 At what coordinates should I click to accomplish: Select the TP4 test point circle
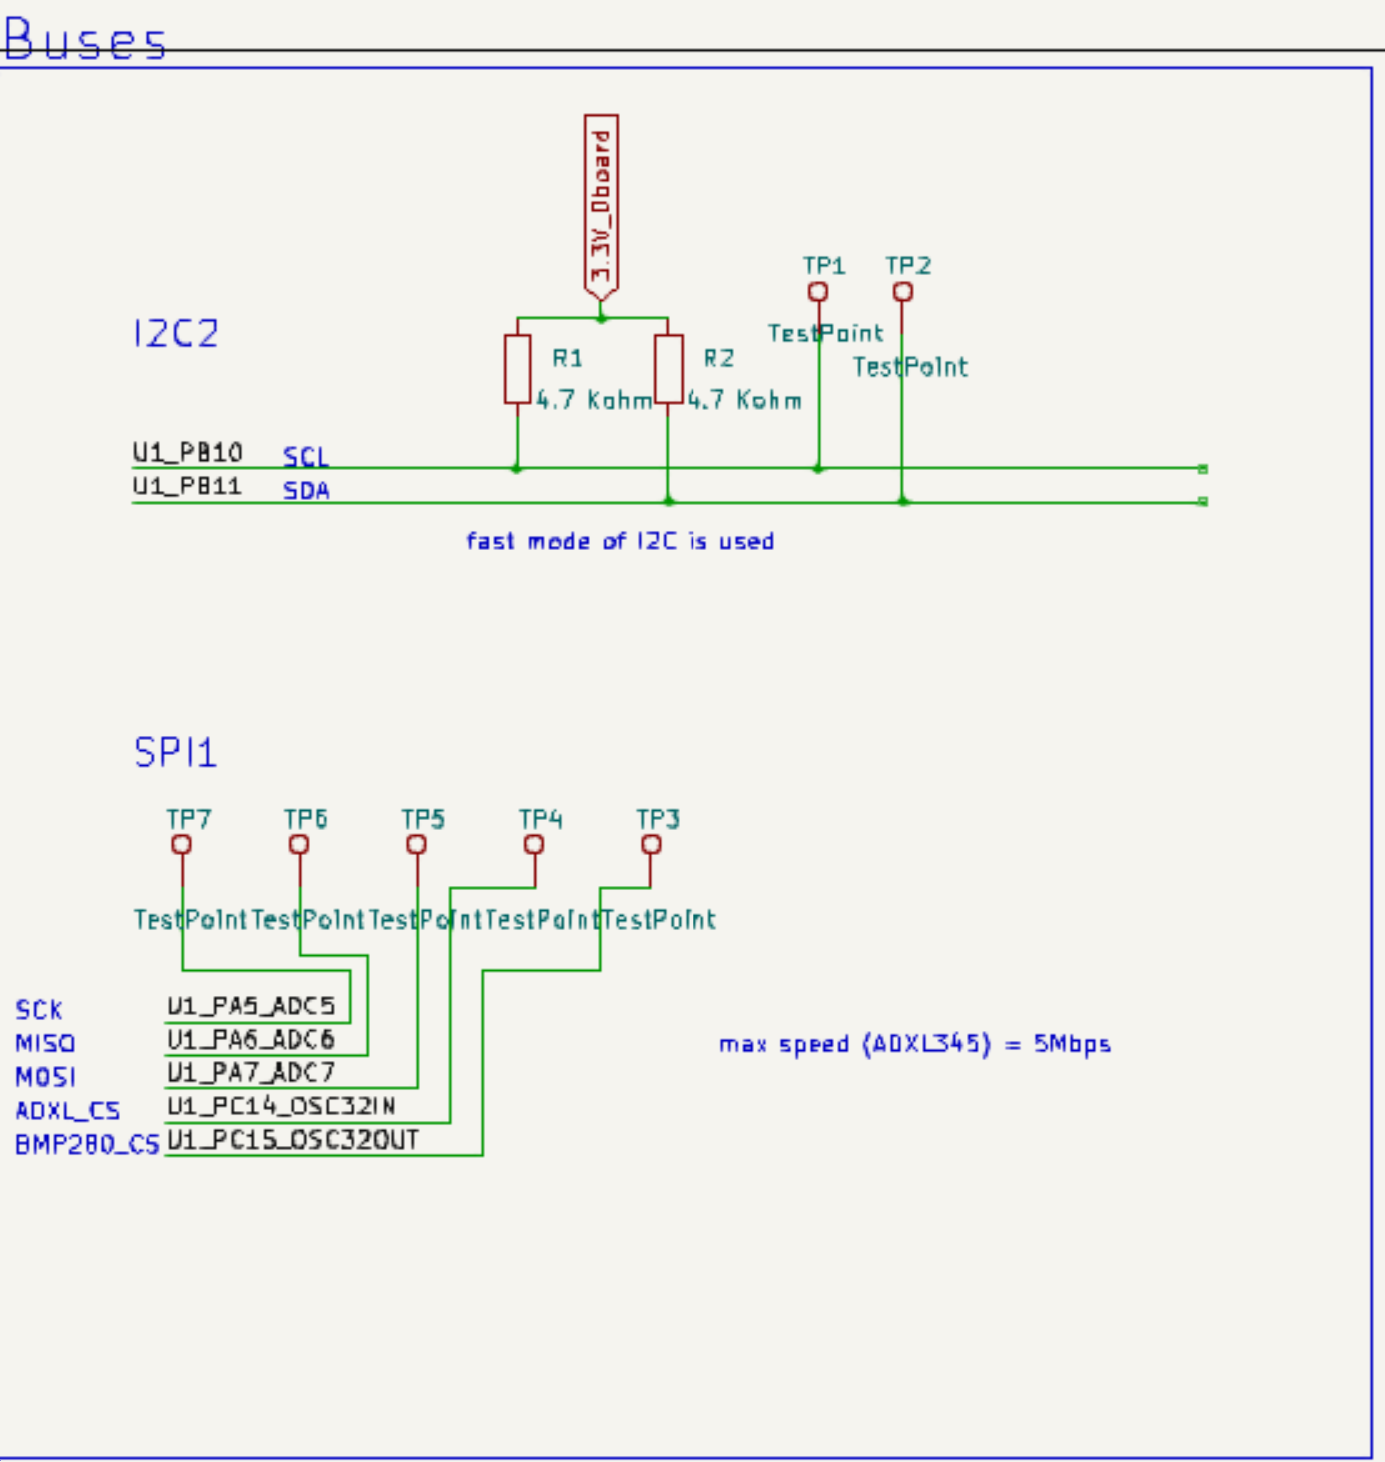[534, 844]
